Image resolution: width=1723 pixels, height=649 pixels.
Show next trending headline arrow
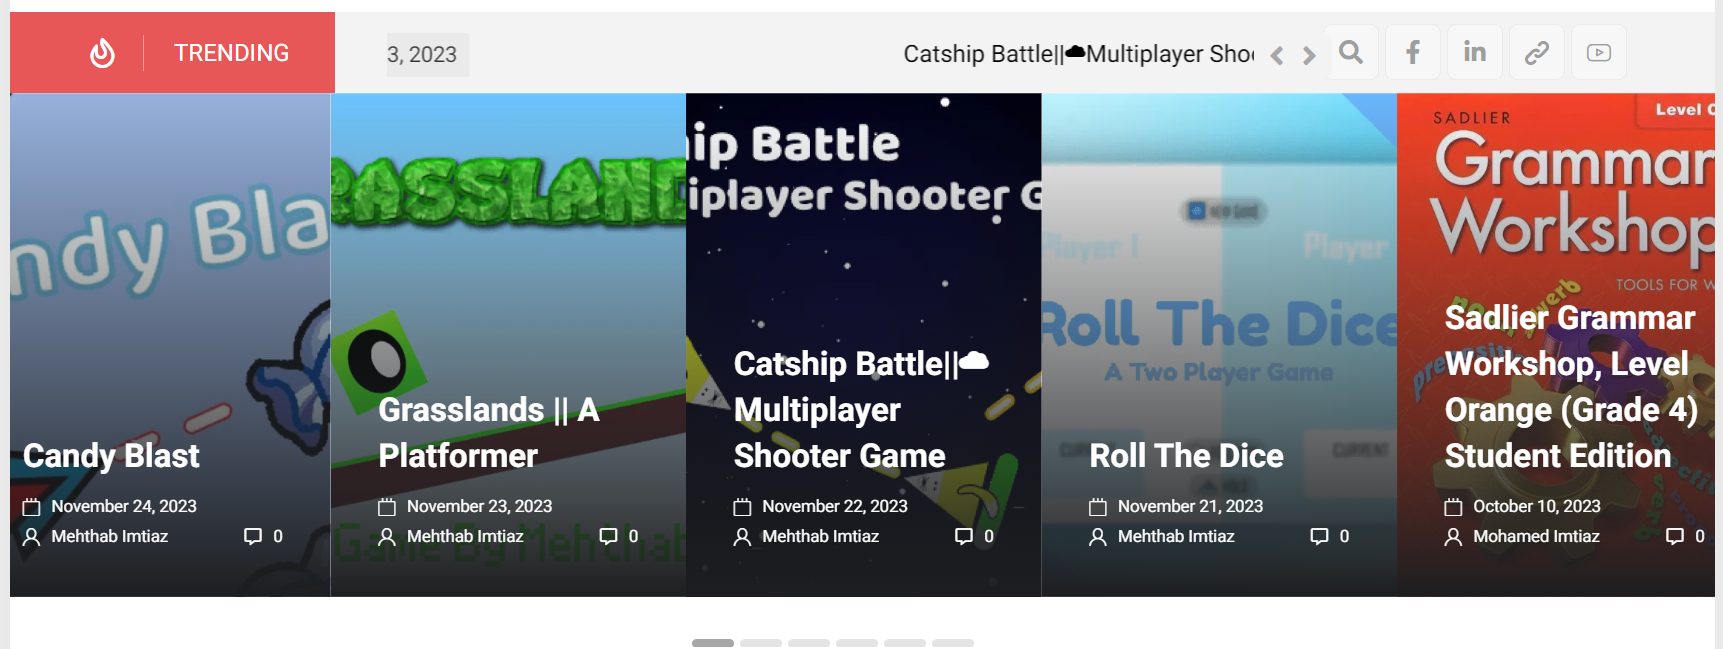(1309, 55)
